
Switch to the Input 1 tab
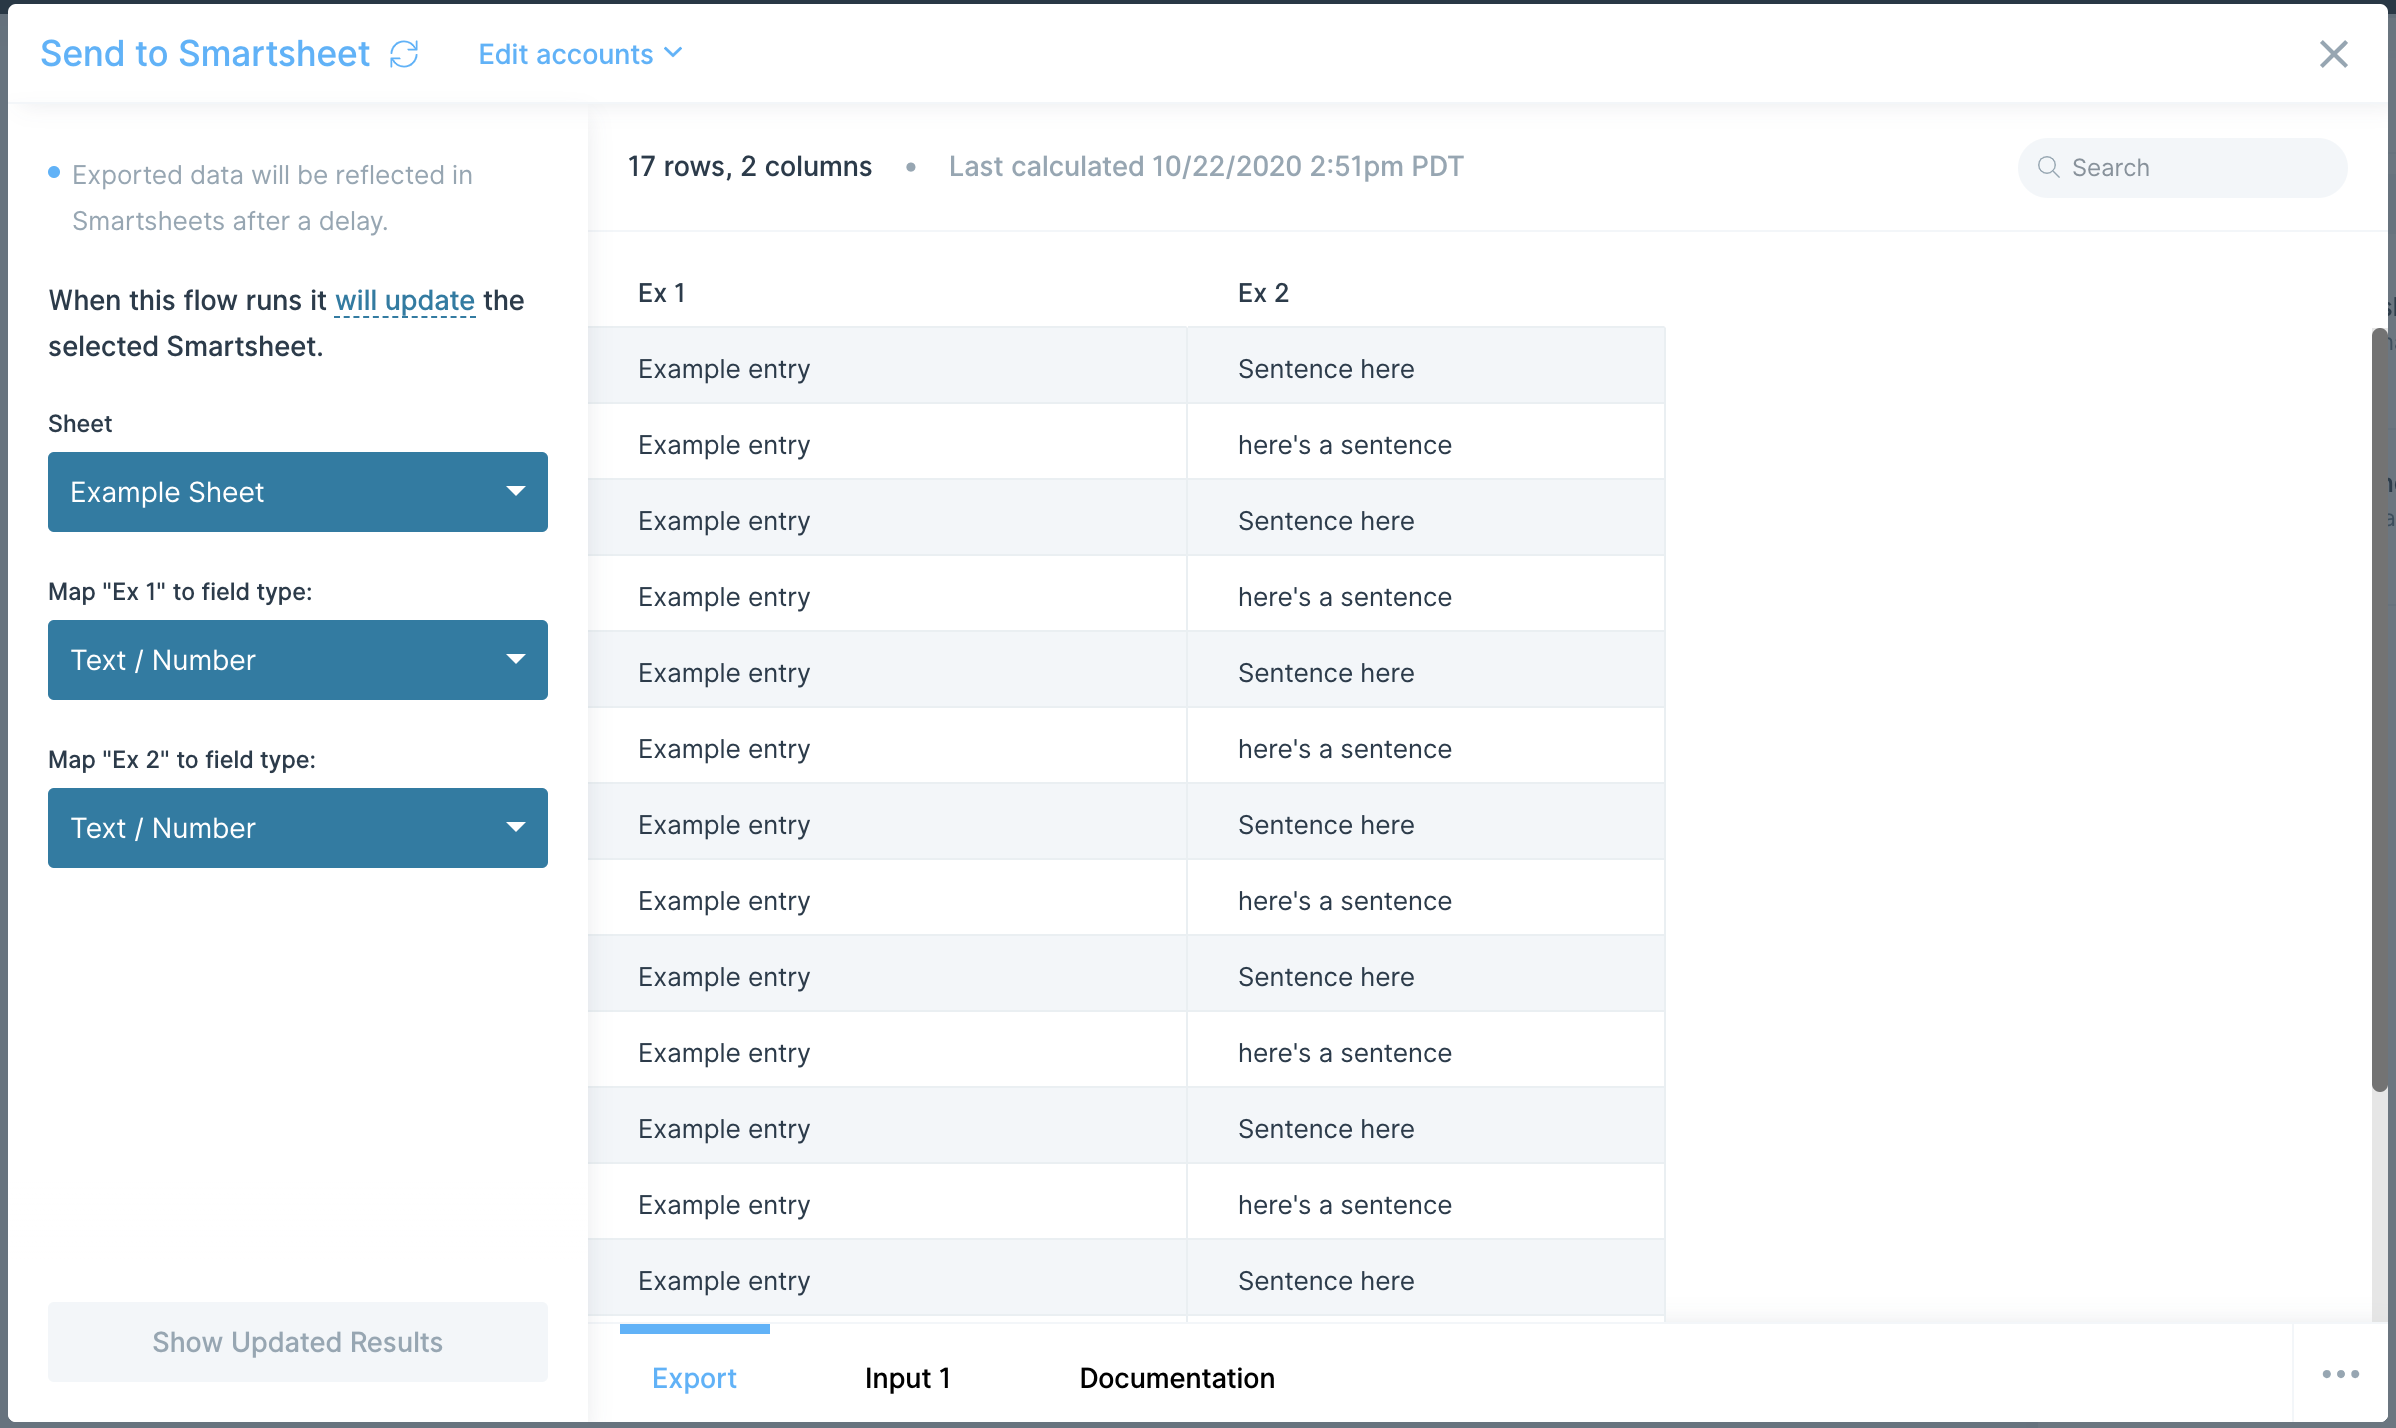[x=907, y=1378]
